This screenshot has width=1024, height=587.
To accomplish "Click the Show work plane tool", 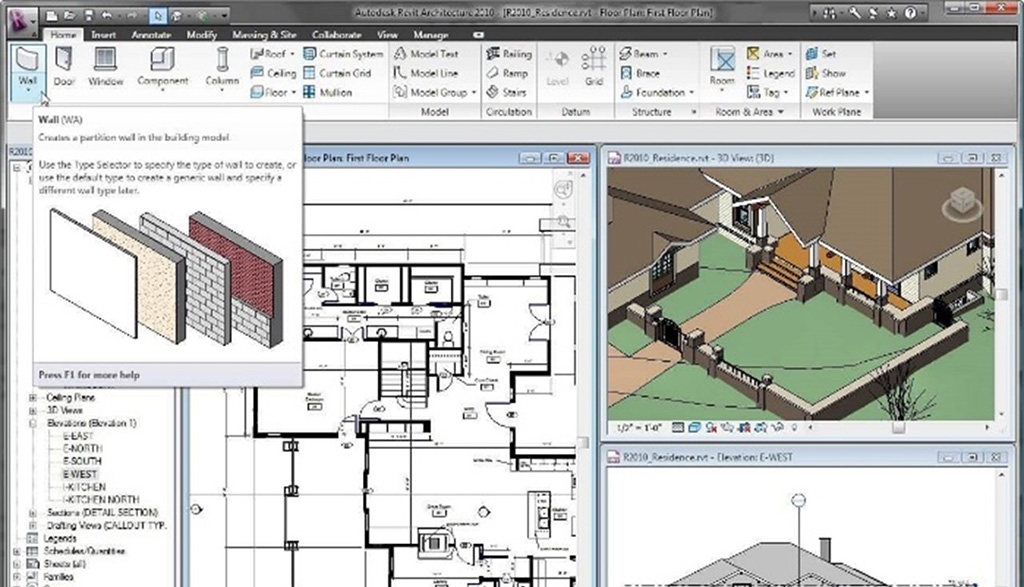I will coord(825,73).
